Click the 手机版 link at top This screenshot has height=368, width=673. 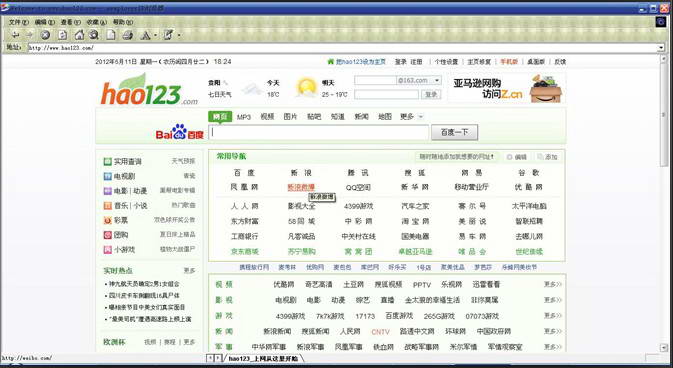click(509, 62)
